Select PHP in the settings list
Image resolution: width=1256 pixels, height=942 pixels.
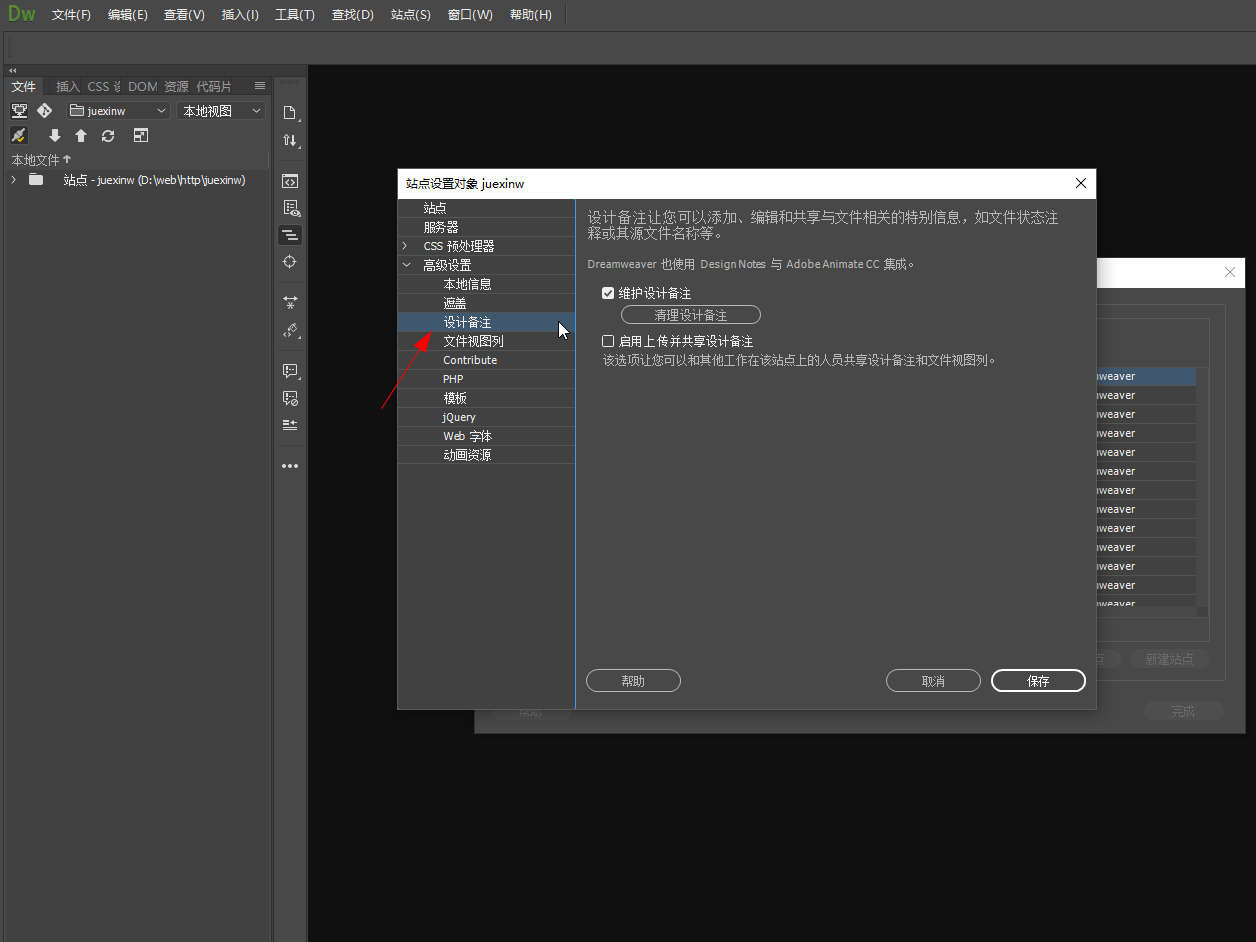pyautogui.click(x=486, y=379)
